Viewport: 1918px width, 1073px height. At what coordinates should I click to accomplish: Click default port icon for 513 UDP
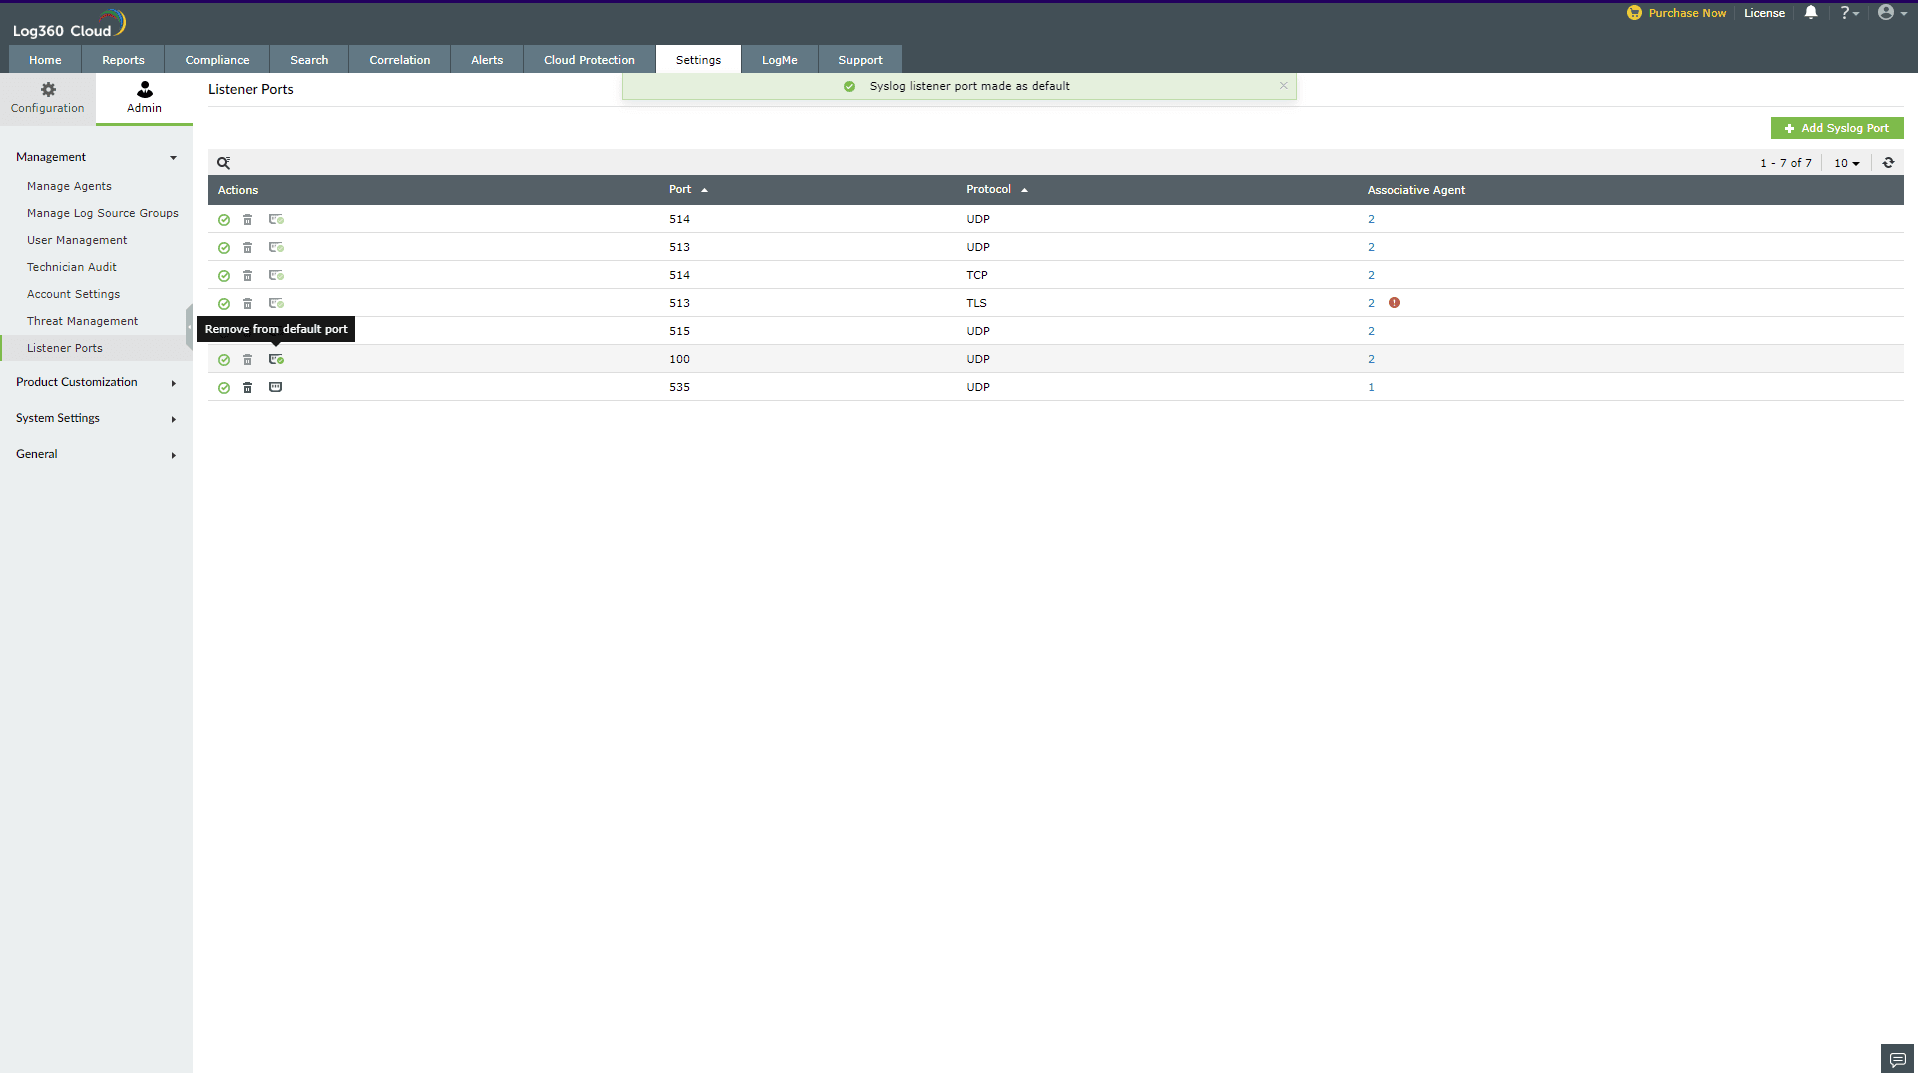point(276,248)
